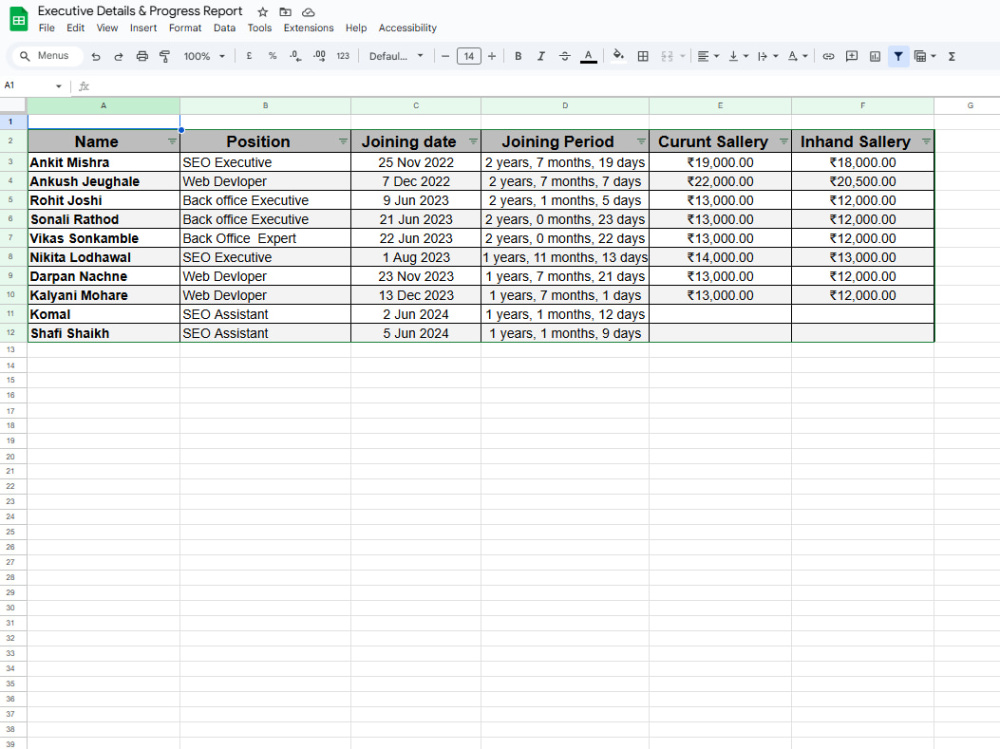1000x749 pixels.
Task: Open text rotation dropdown
Action: pos(797,56)
